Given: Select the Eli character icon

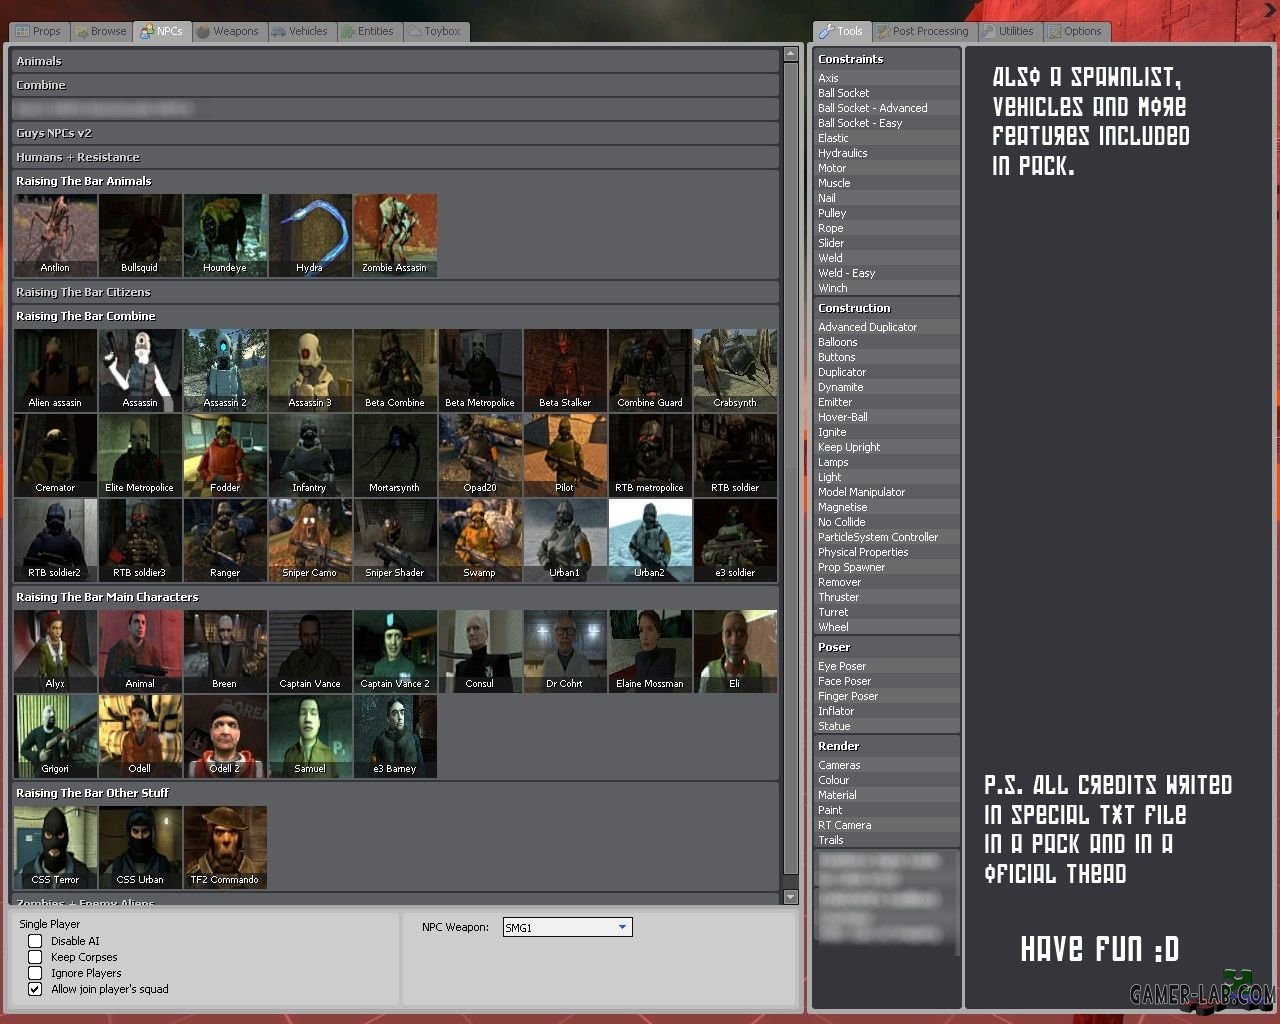Looking at the screenshot, I should pyautogui.click(x=735, y=652).
